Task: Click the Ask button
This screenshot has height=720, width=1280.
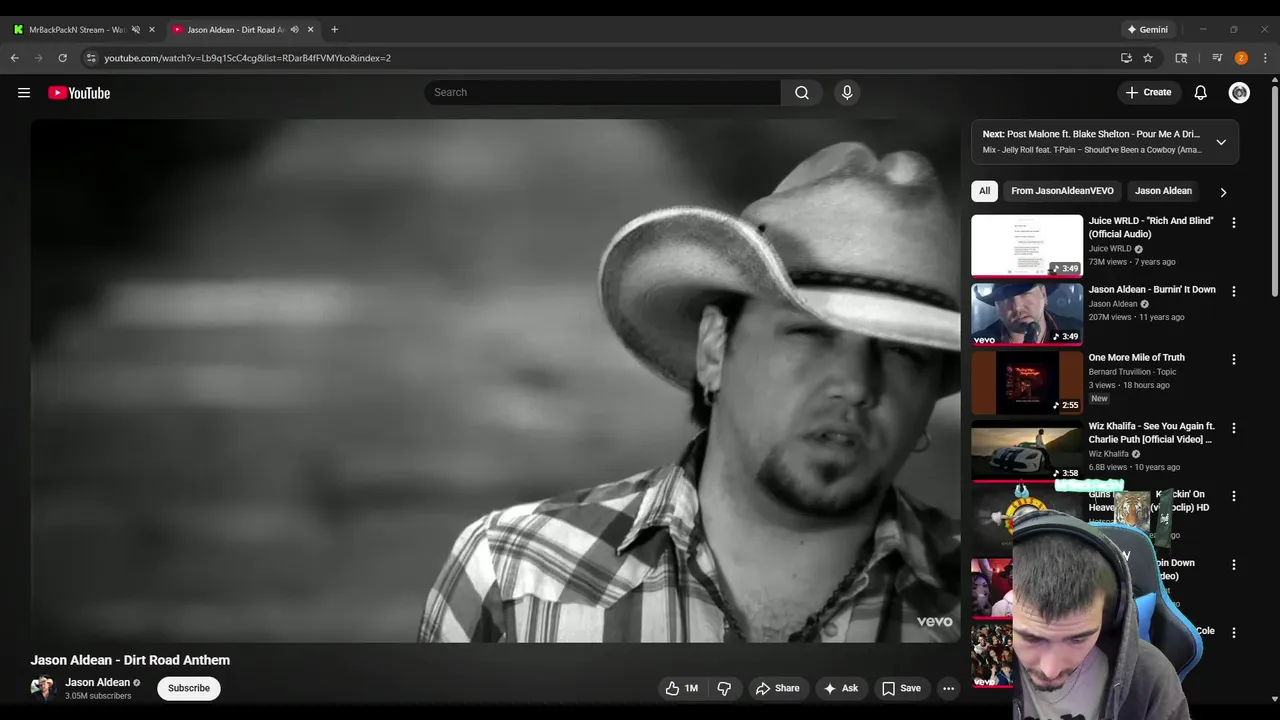Action: [840, 688]
